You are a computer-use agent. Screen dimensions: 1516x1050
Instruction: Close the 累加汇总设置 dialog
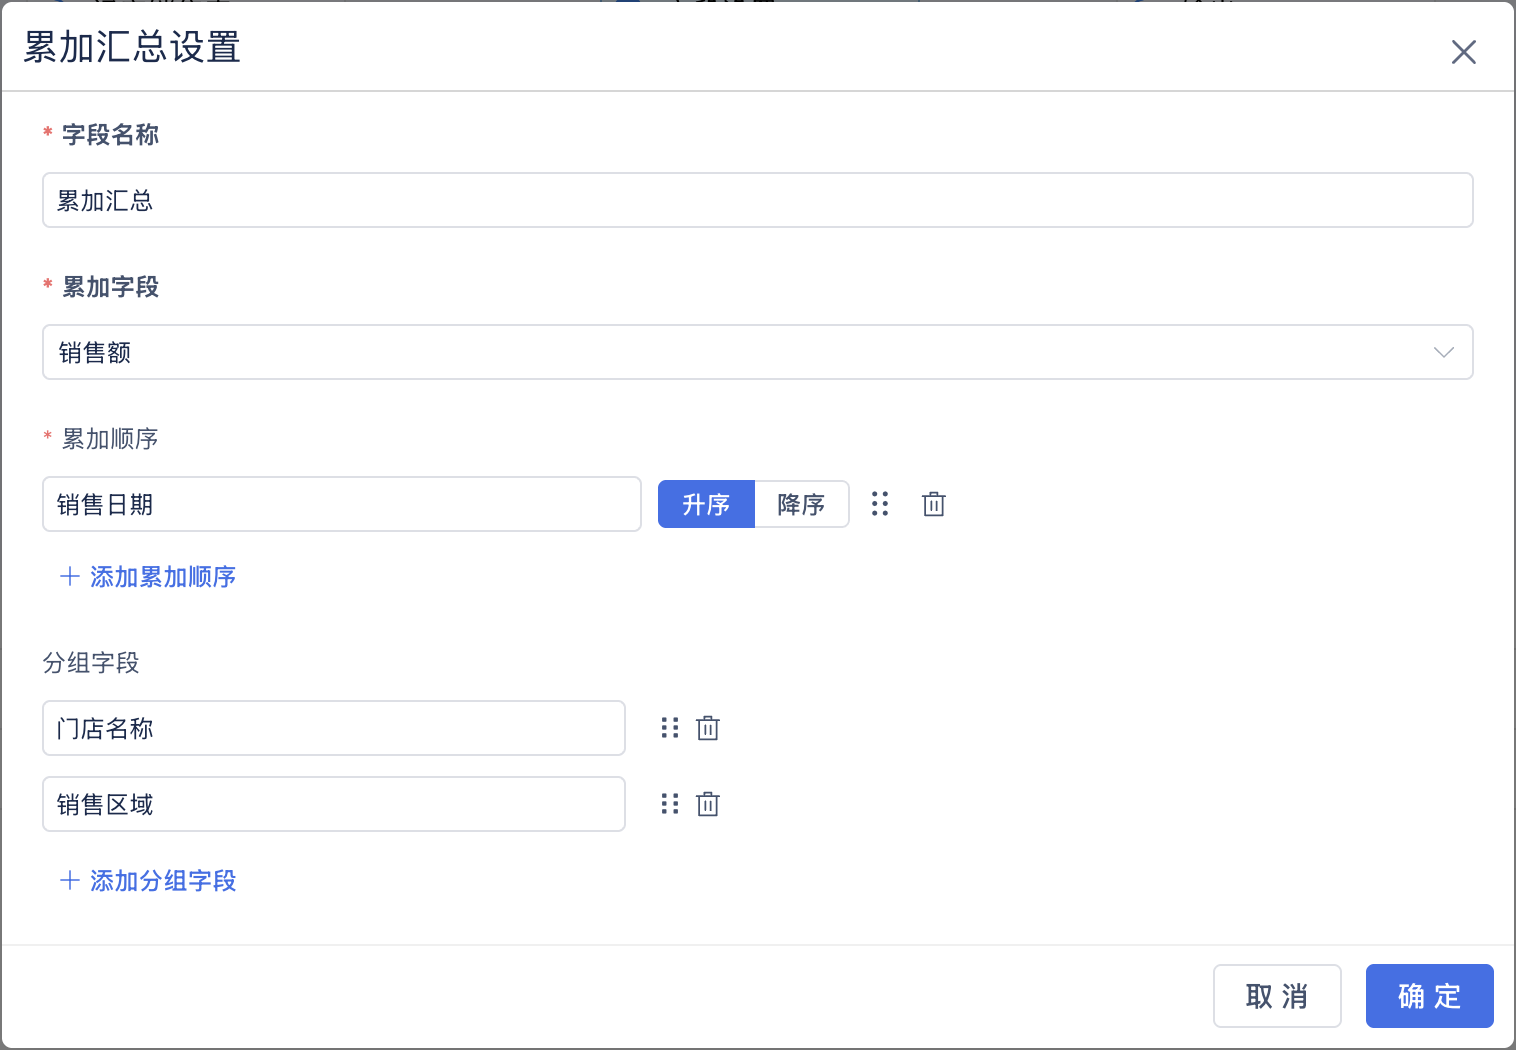[x=1463, y=52]
